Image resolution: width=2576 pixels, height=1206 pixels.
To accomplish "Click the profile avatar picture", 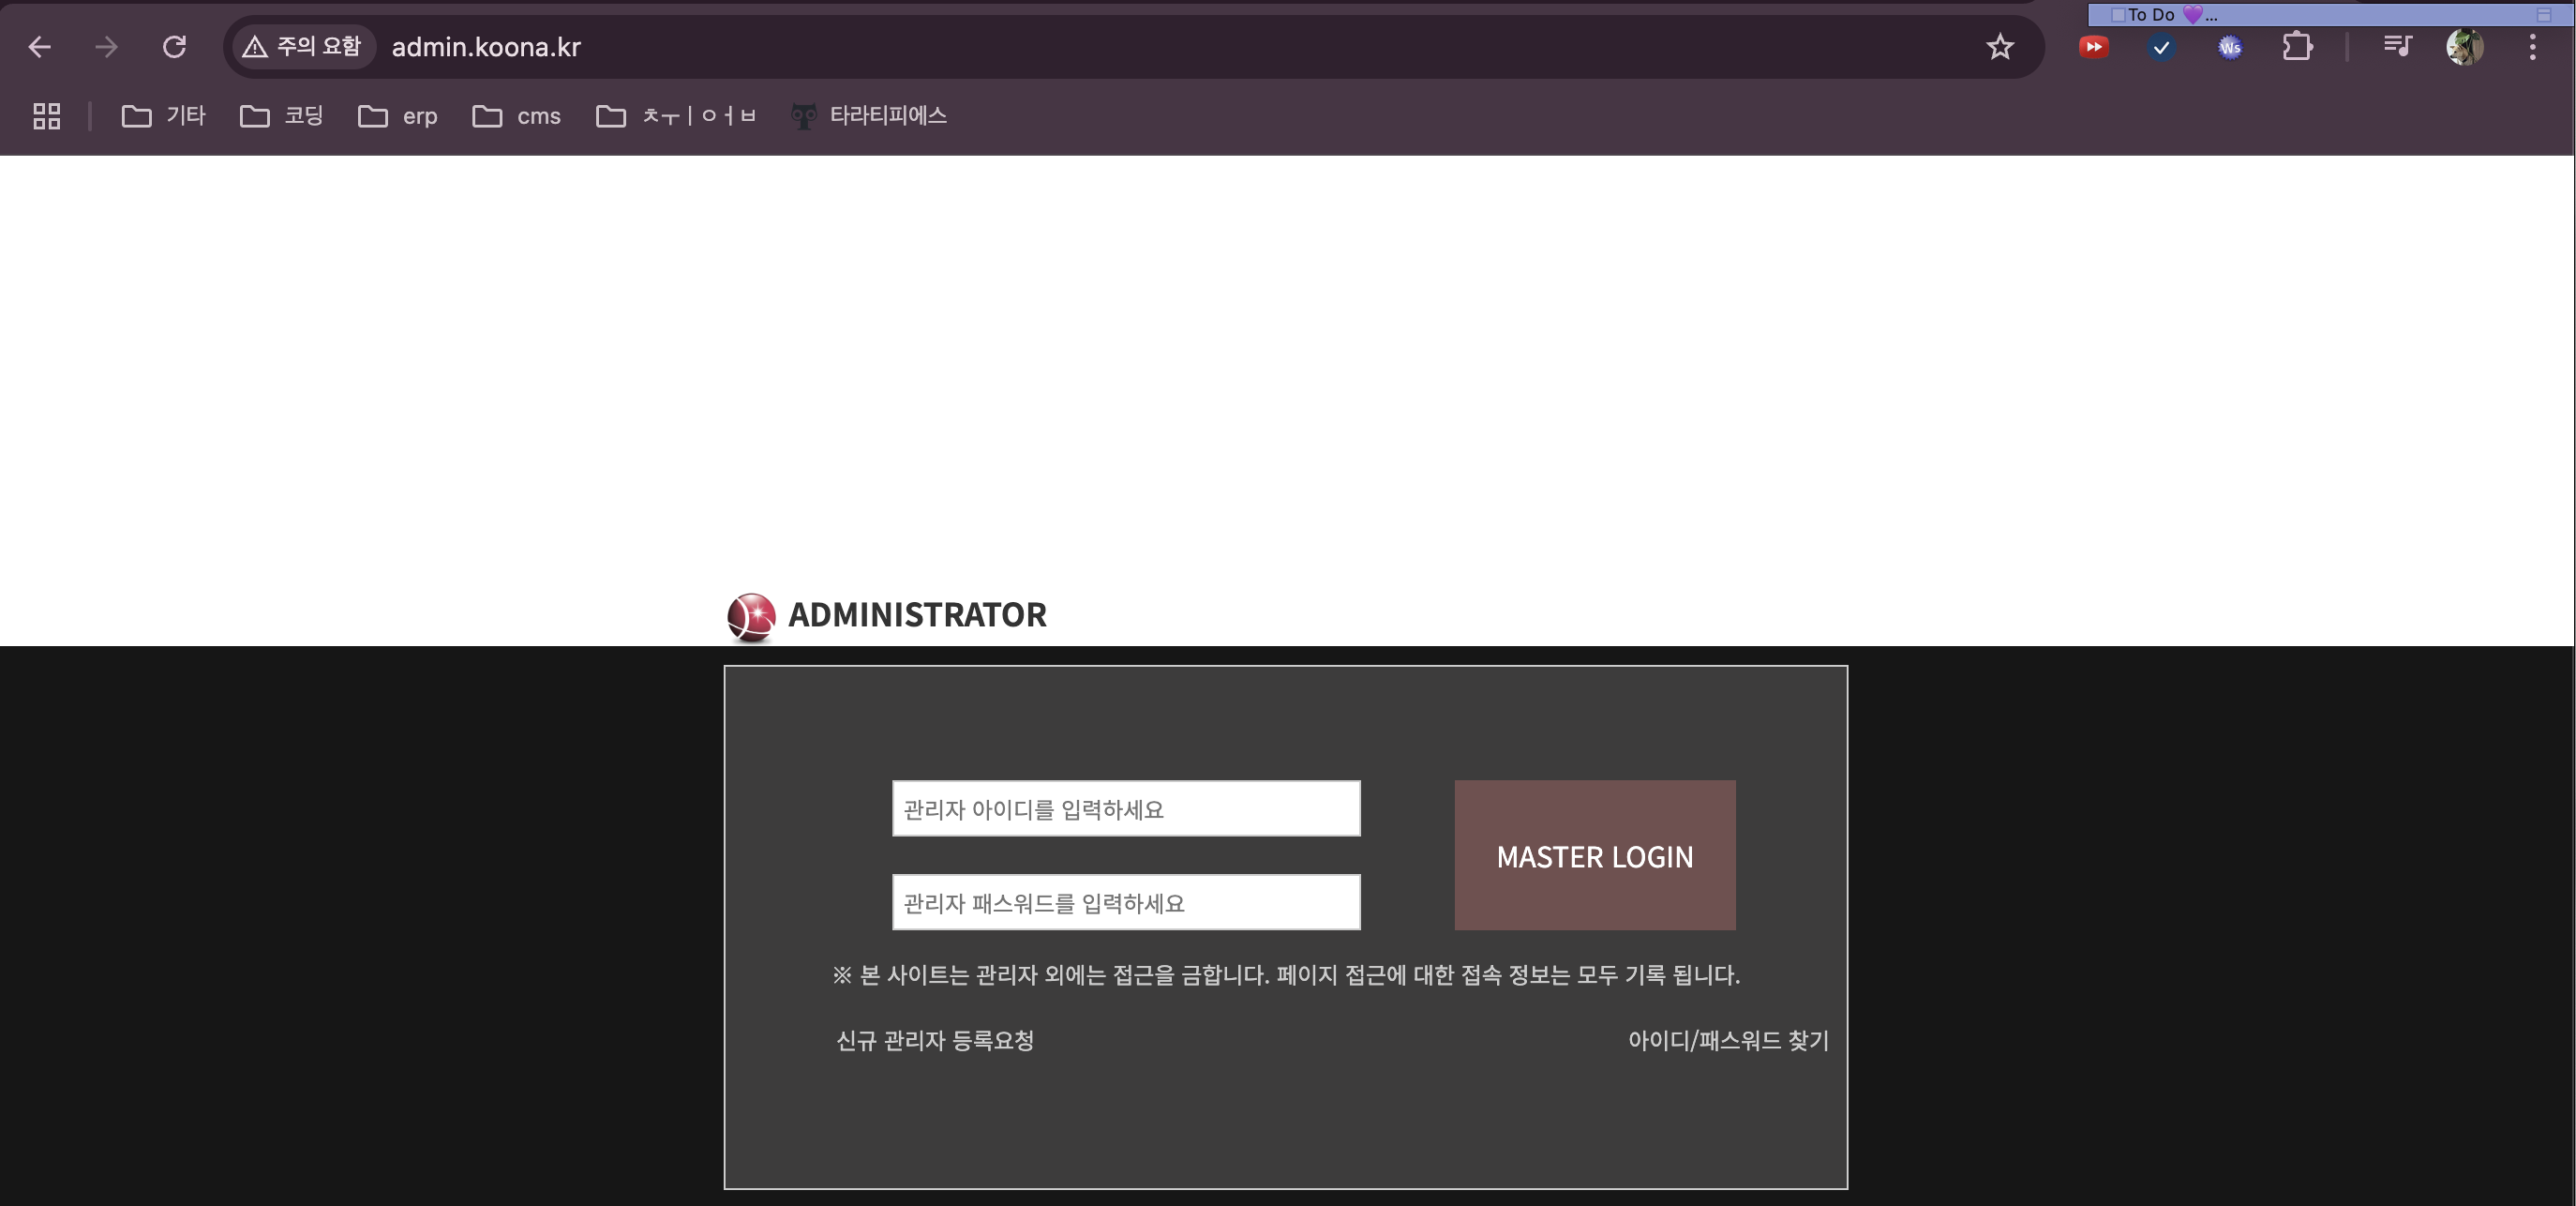I will tap(2464, 47).
